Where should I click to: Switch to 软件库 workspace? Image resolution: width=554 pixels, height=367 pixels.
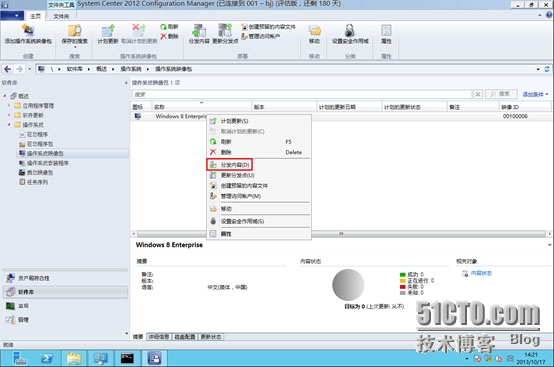65,292
